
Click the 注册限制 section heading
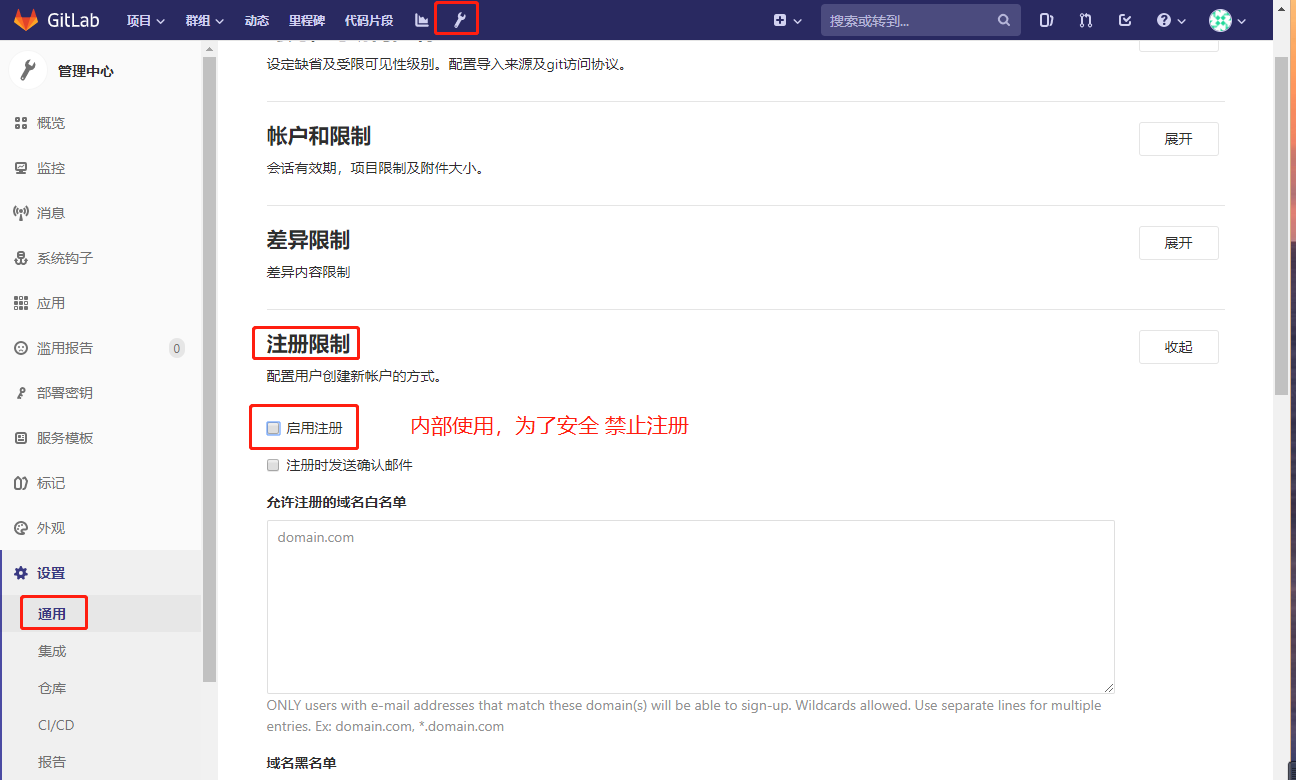[x=308, y=344]
